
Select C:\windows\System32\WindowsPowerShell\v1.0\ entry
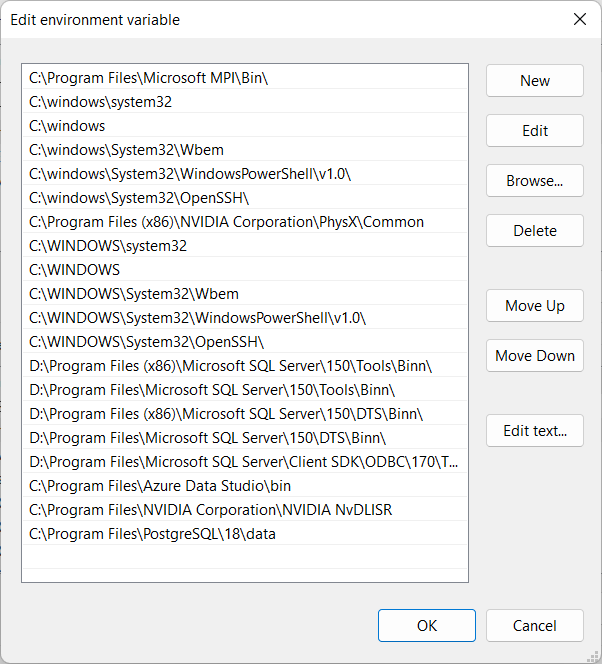(x=245, y=174)
